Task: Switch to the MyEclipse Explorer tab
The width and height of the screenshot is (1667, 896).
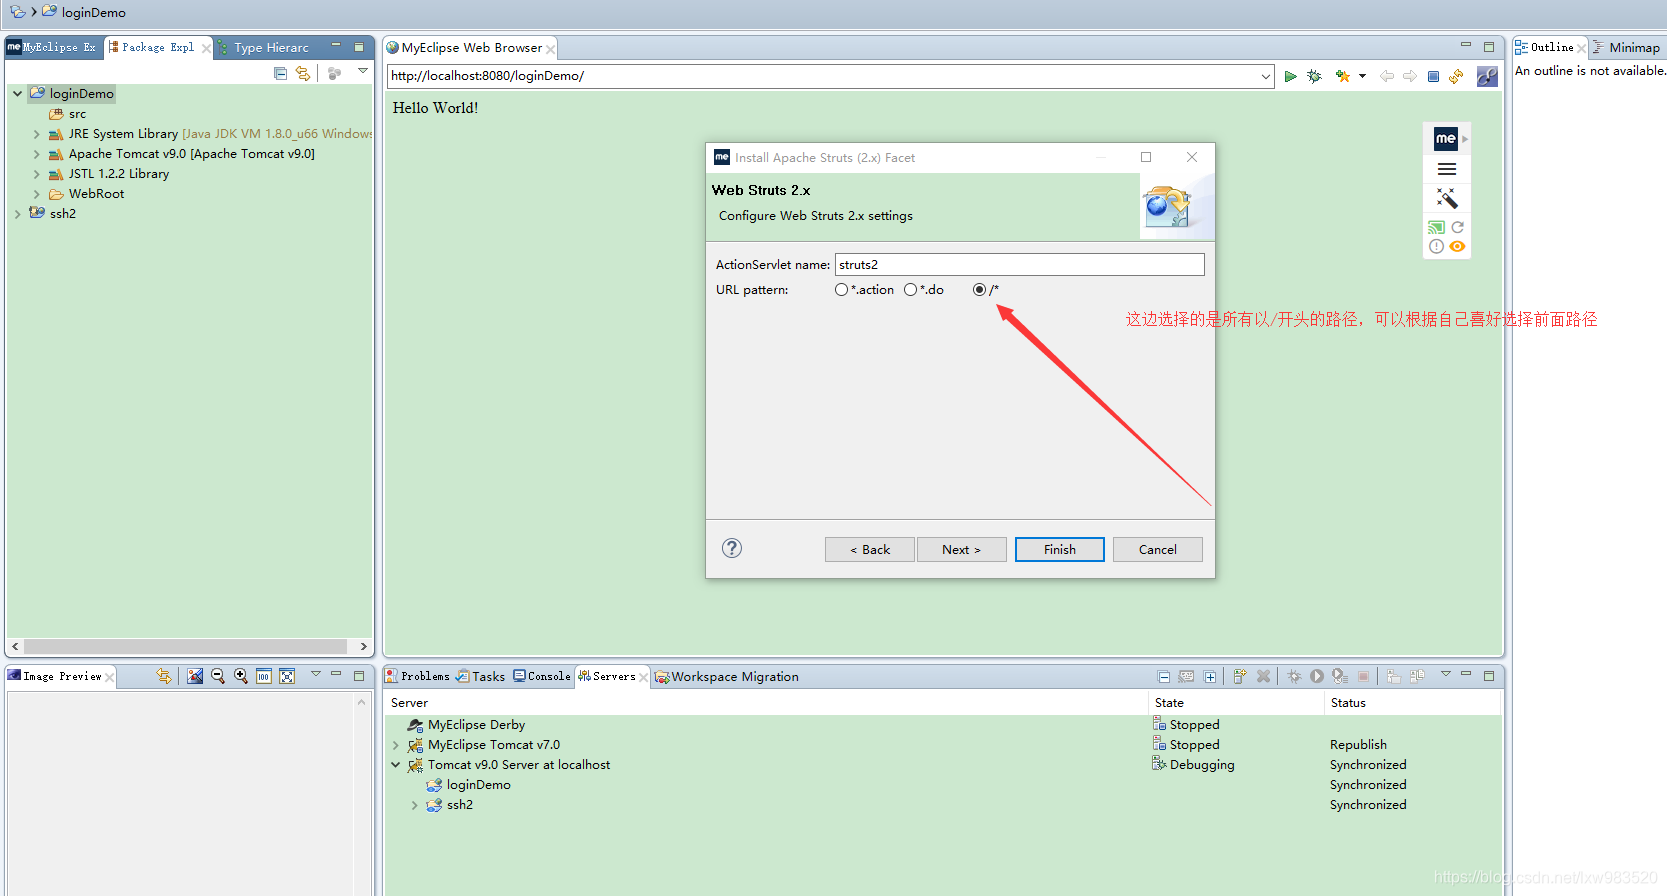Action: 51,48
